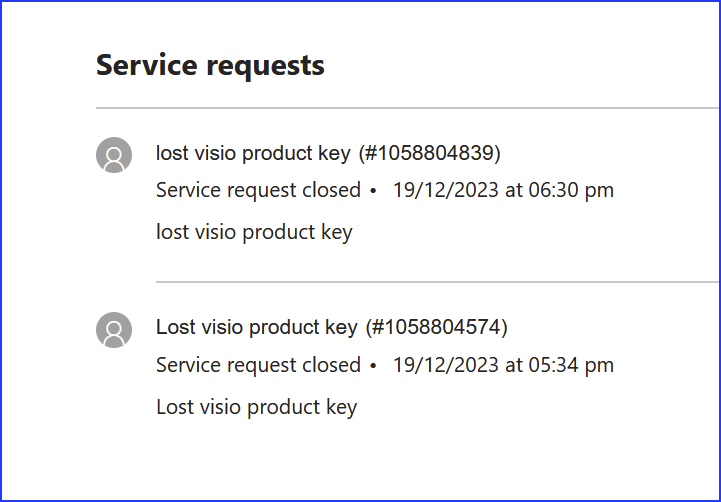721x502 pixels.
Task: Click the bullet separator before the 06:30 pm date
Action: (373, 190)
